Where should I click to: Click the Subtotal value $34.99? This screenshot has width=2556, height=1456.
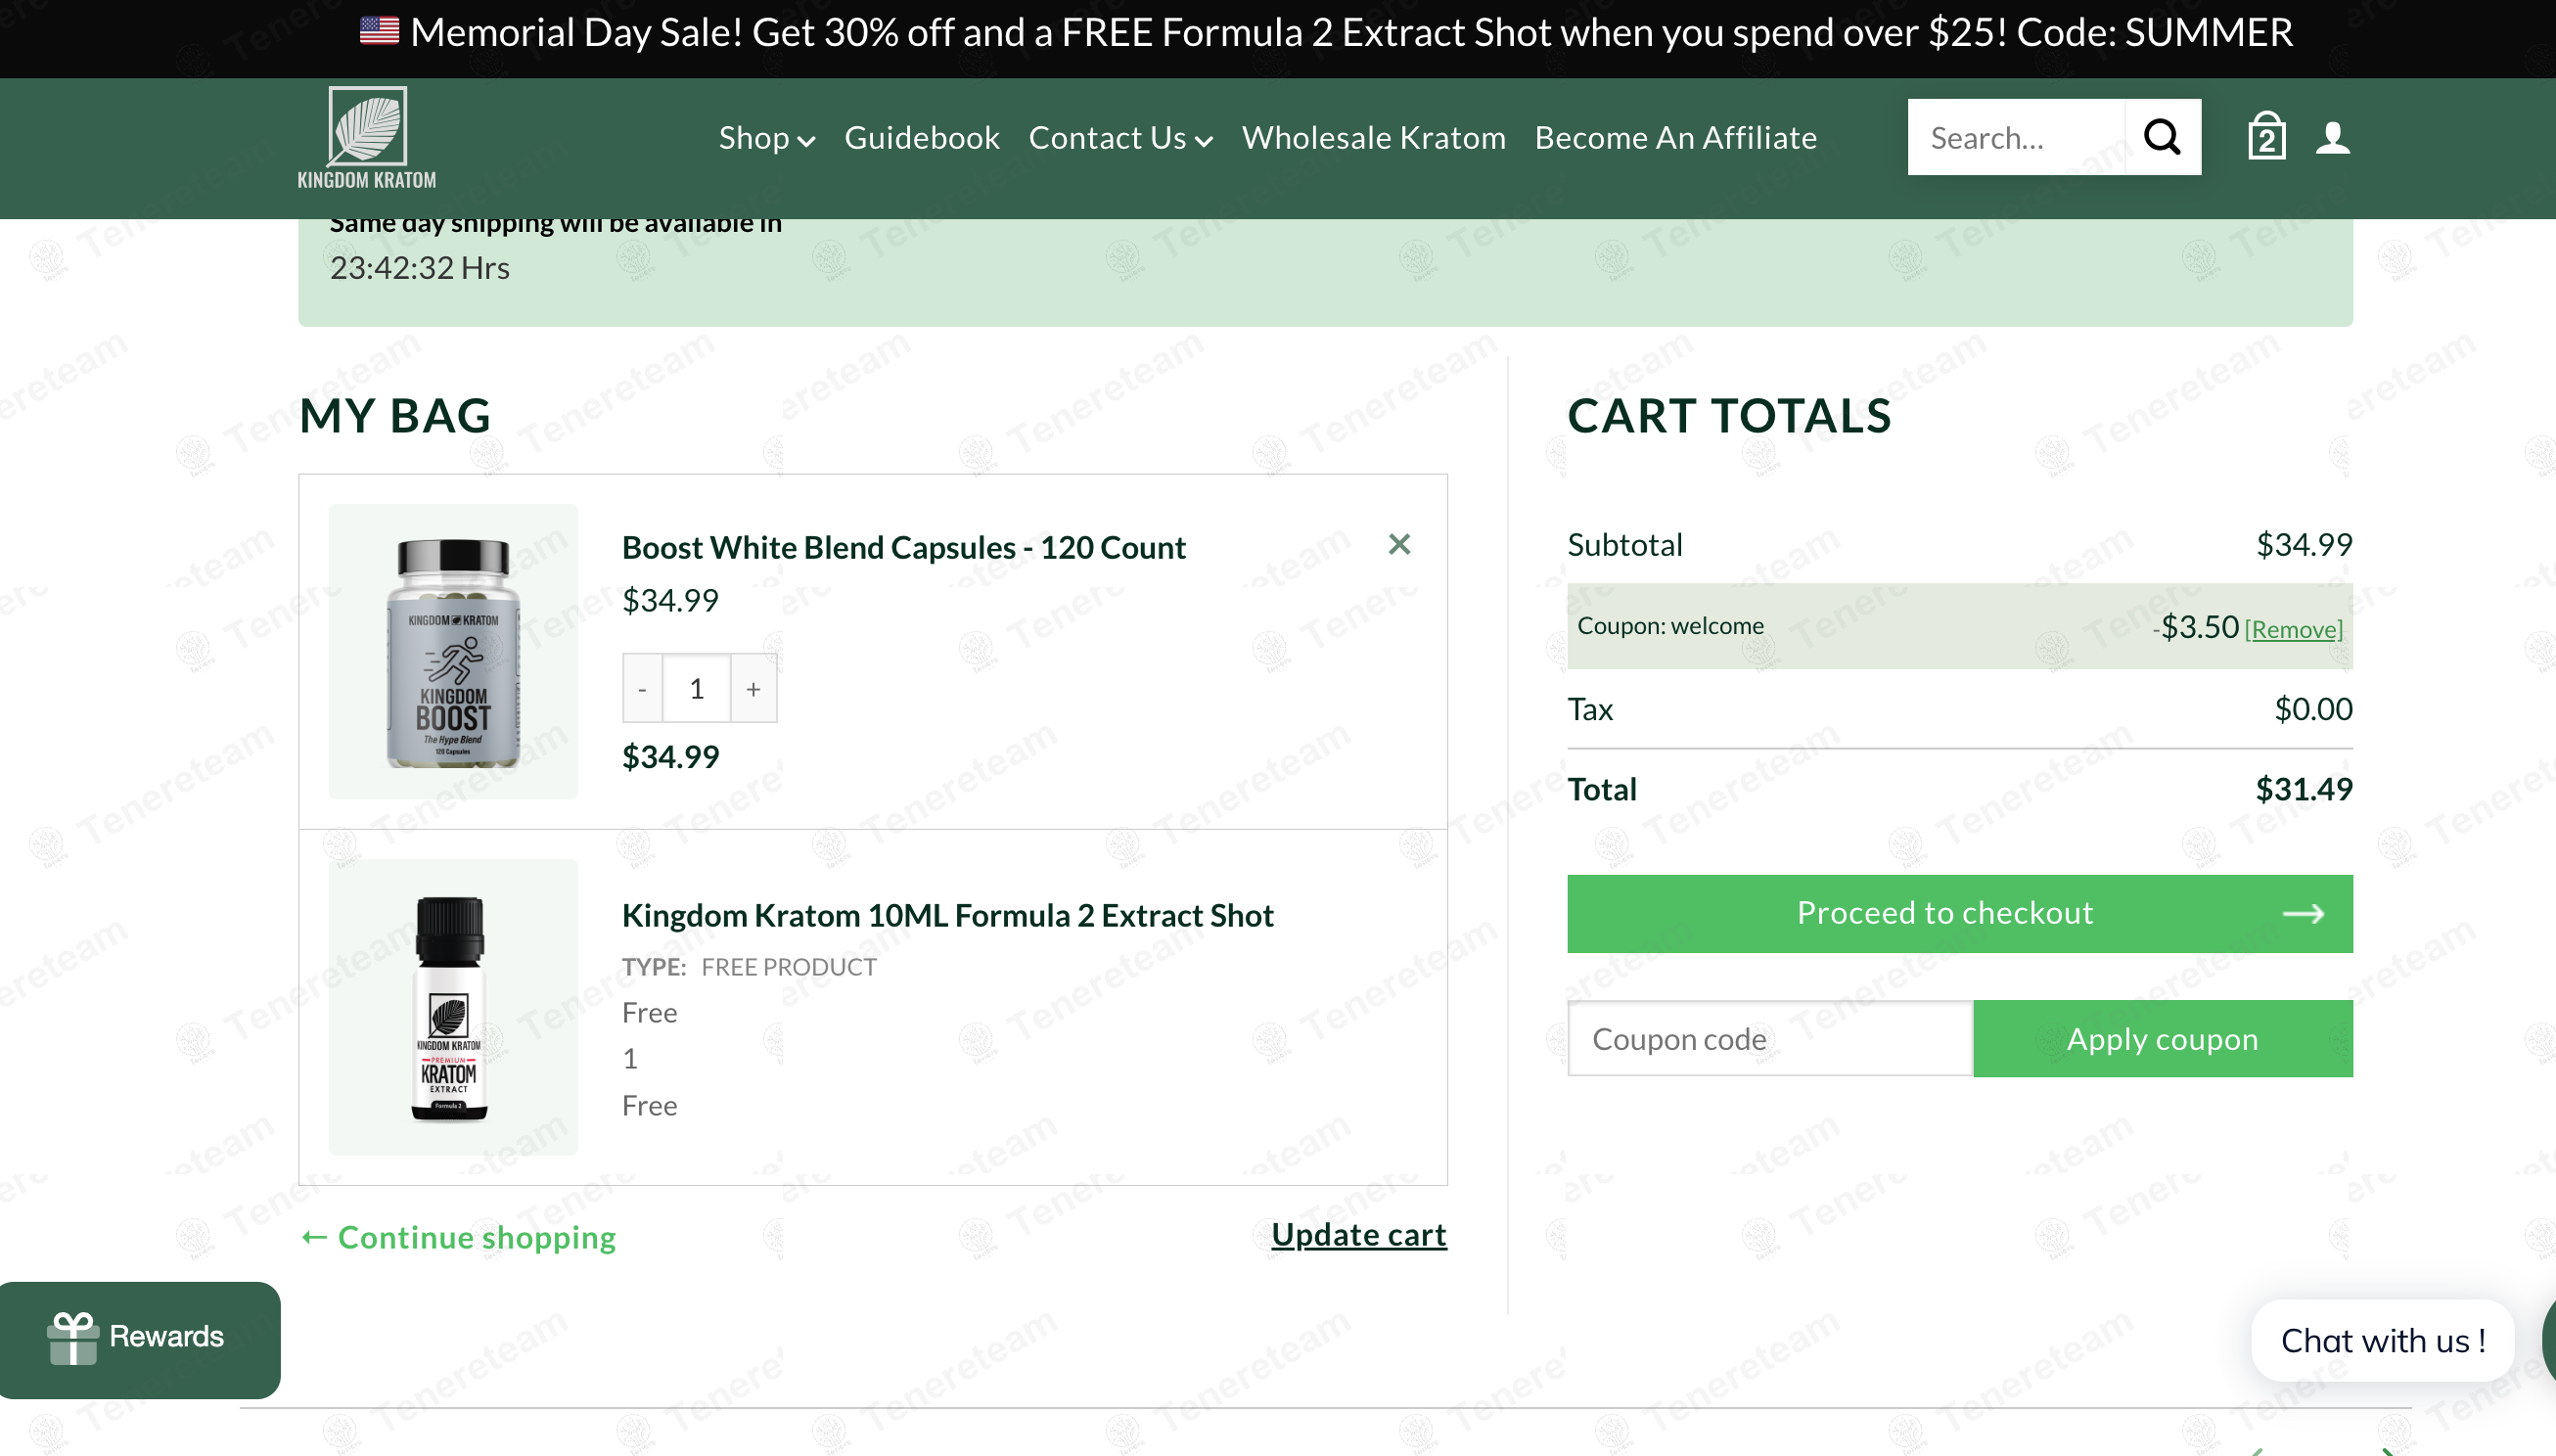coord(2304,544)
